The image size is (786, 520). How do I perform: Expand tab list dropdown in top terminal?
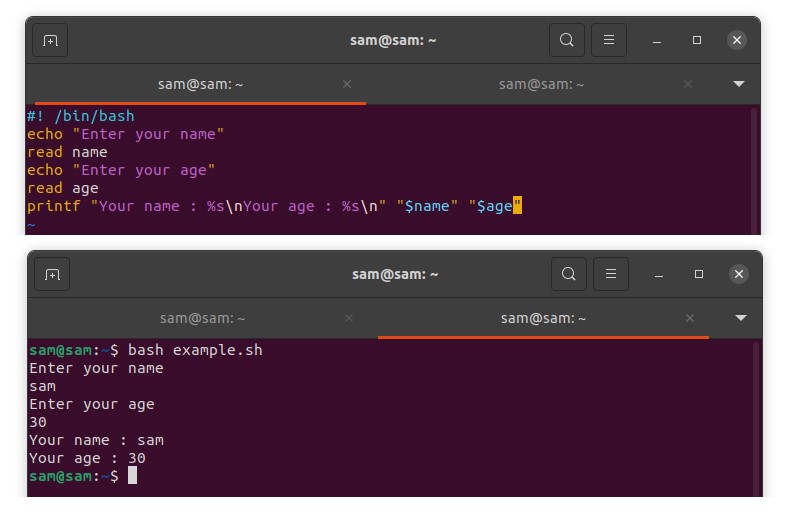(739, 84)
